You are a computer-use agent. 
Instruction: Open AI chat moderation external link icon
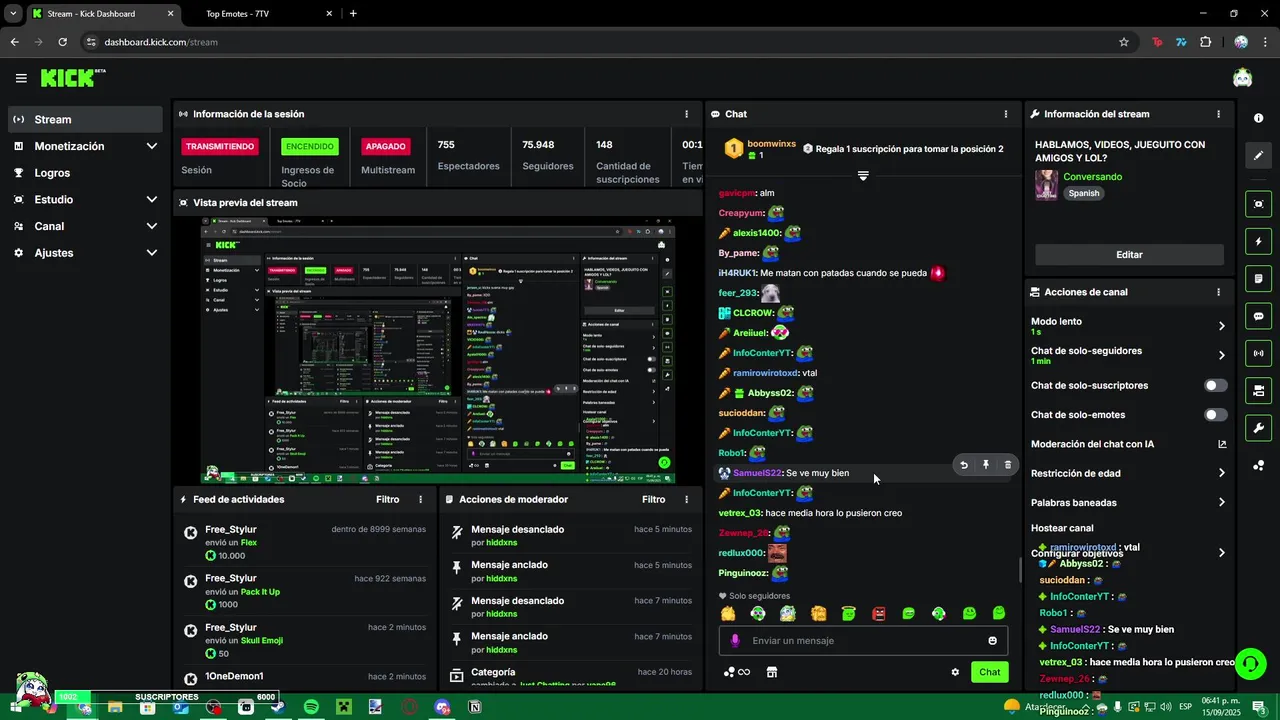(x=1221, y=444)
